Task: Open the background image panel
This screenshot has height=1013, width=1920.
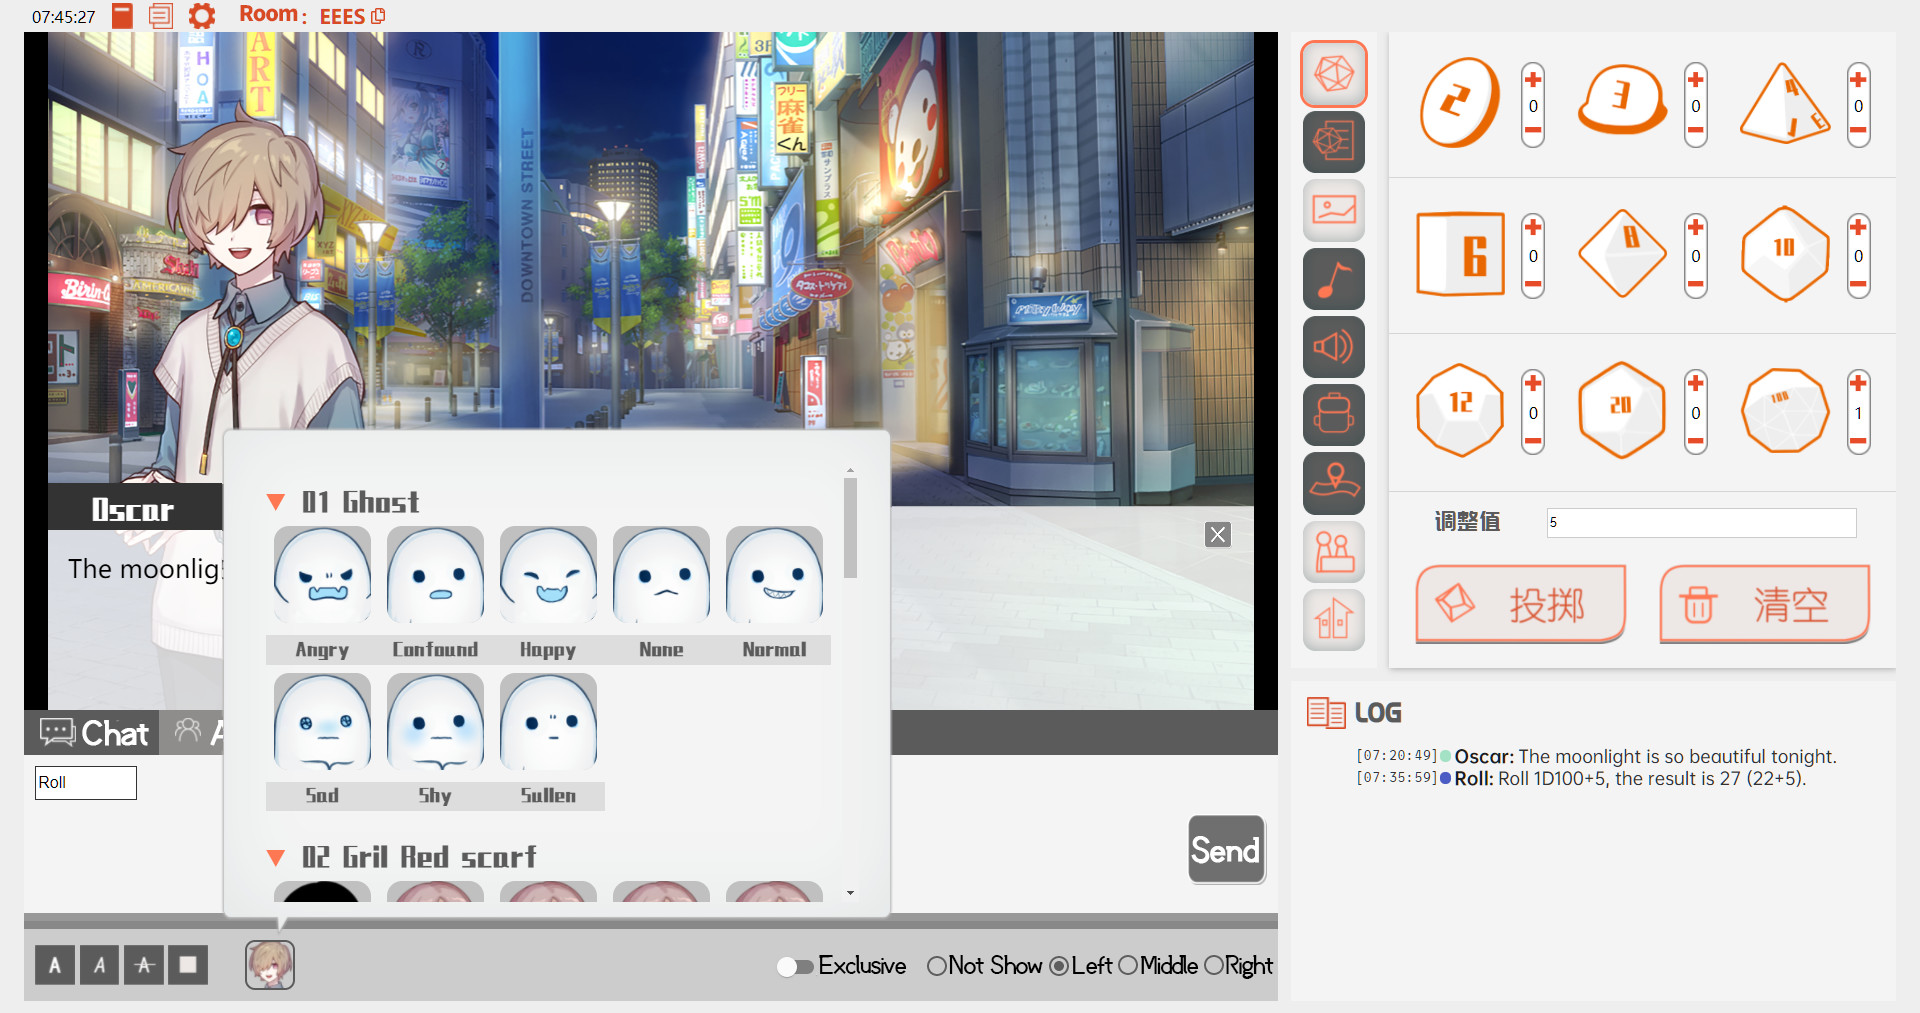Action: pyautogui.click(x=1334, y=210)
